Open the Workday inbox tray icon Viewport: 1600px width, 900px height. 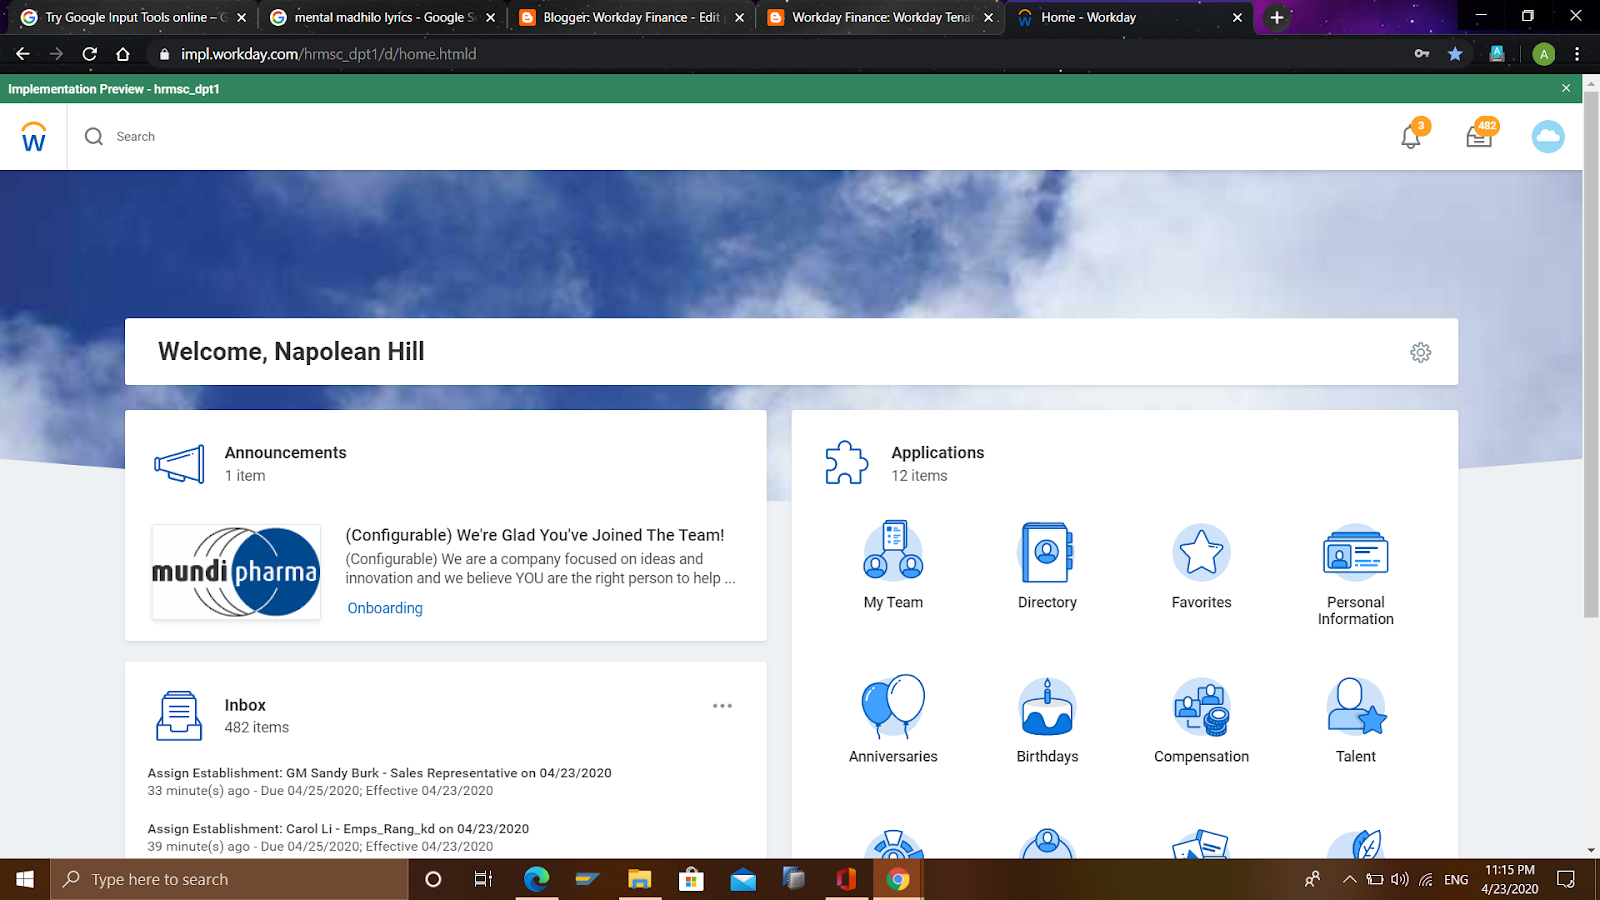click(x=1479, y=136)
